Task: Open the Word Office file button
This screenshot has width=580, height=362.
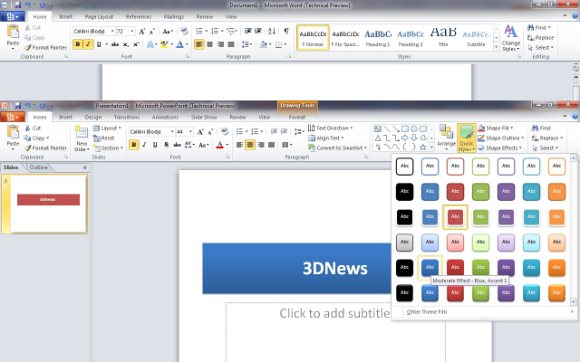Action: point(12,17)
